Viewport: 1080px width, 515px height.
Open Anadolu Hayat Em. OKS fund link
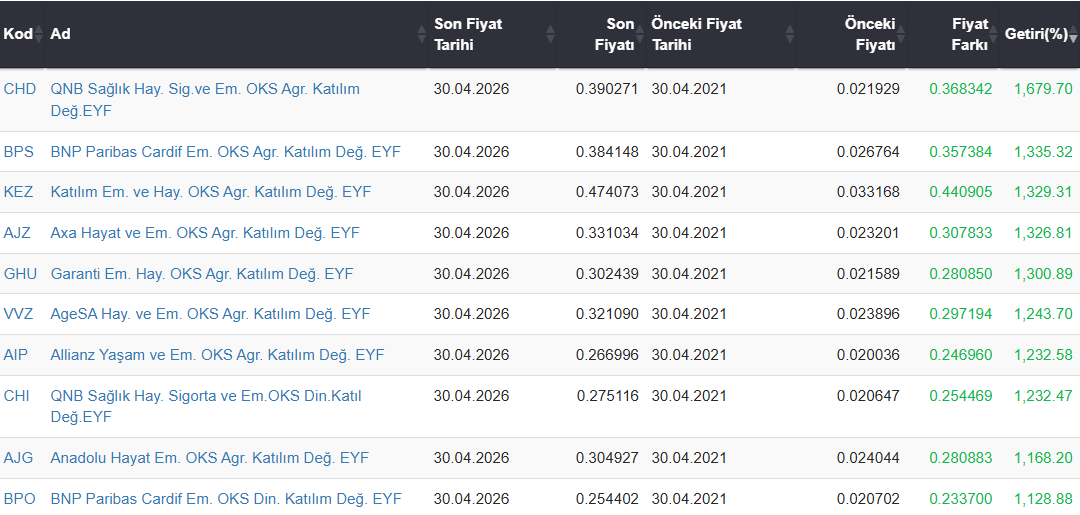coord(210,458)
